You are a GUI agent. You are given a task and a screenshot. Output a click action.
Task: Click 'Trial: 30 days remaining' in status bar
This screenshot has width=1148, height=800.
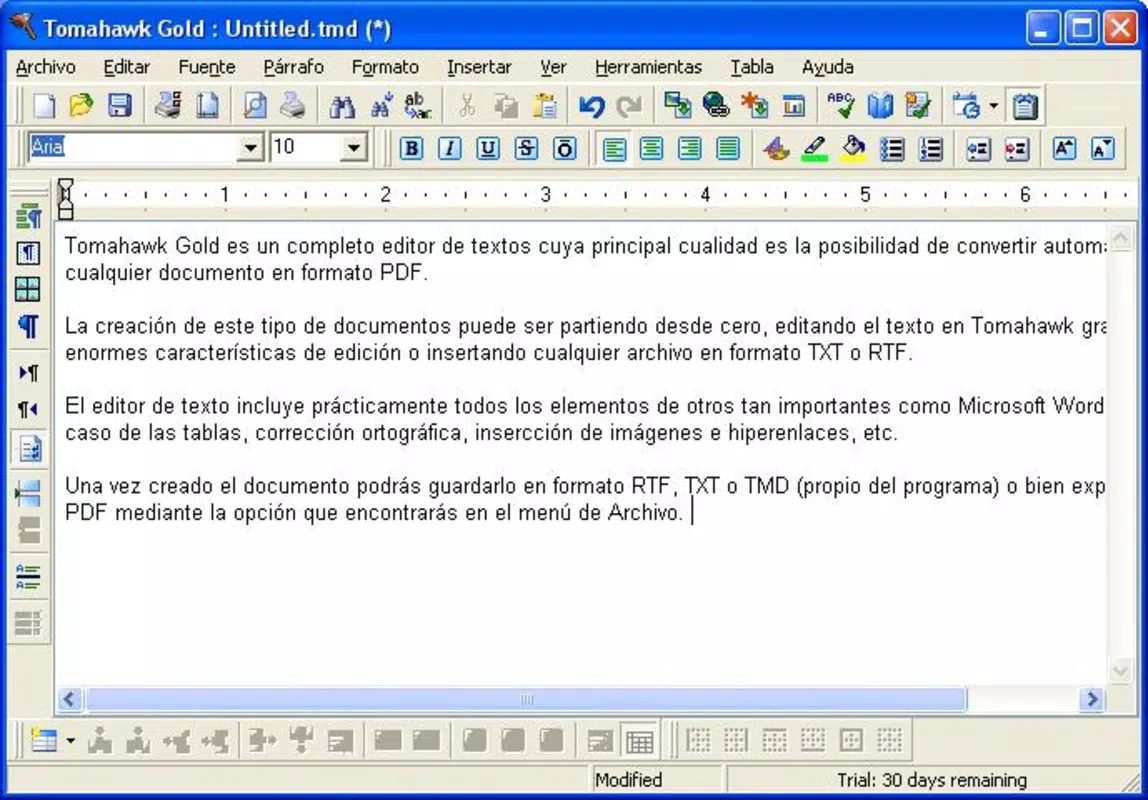click(x=932, y=780)
